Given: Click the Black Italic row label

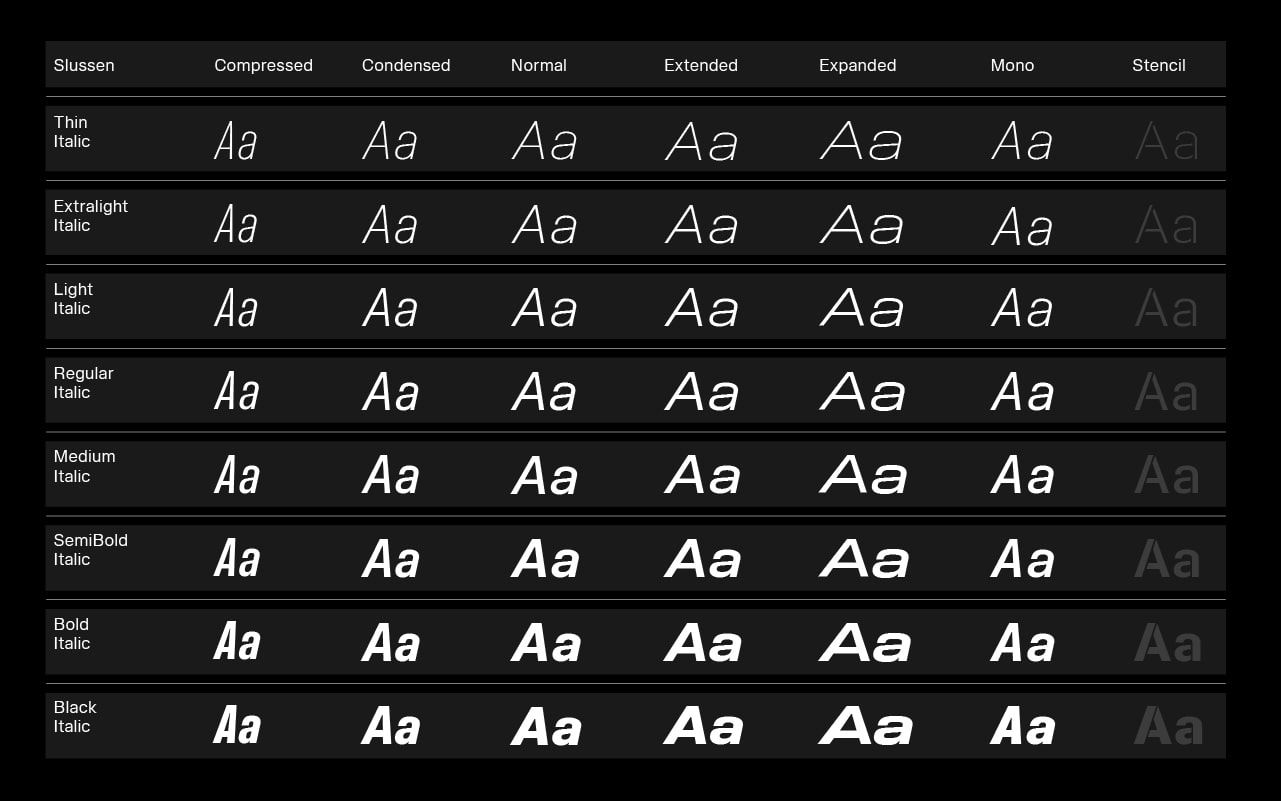Looking at the screenshot, I should (x=75, y=717).
